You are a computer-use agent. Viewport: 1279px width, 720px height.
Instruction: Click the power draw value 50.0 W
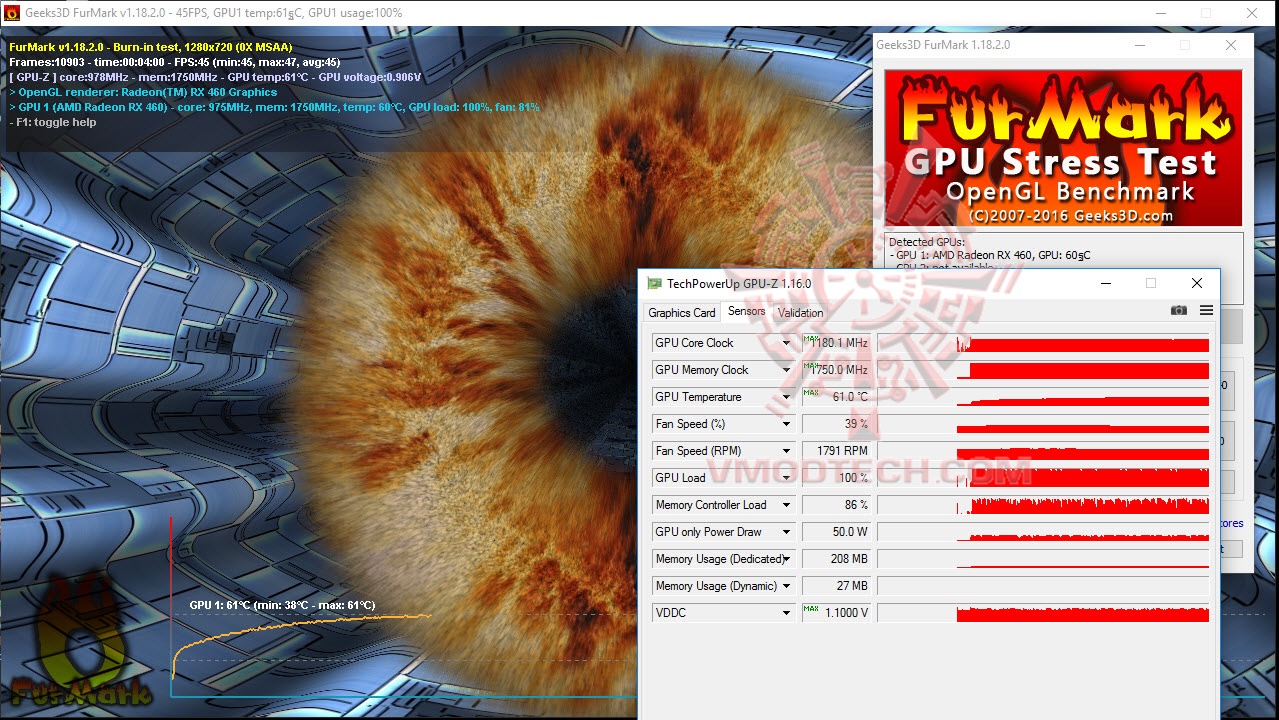pos(836,532)
